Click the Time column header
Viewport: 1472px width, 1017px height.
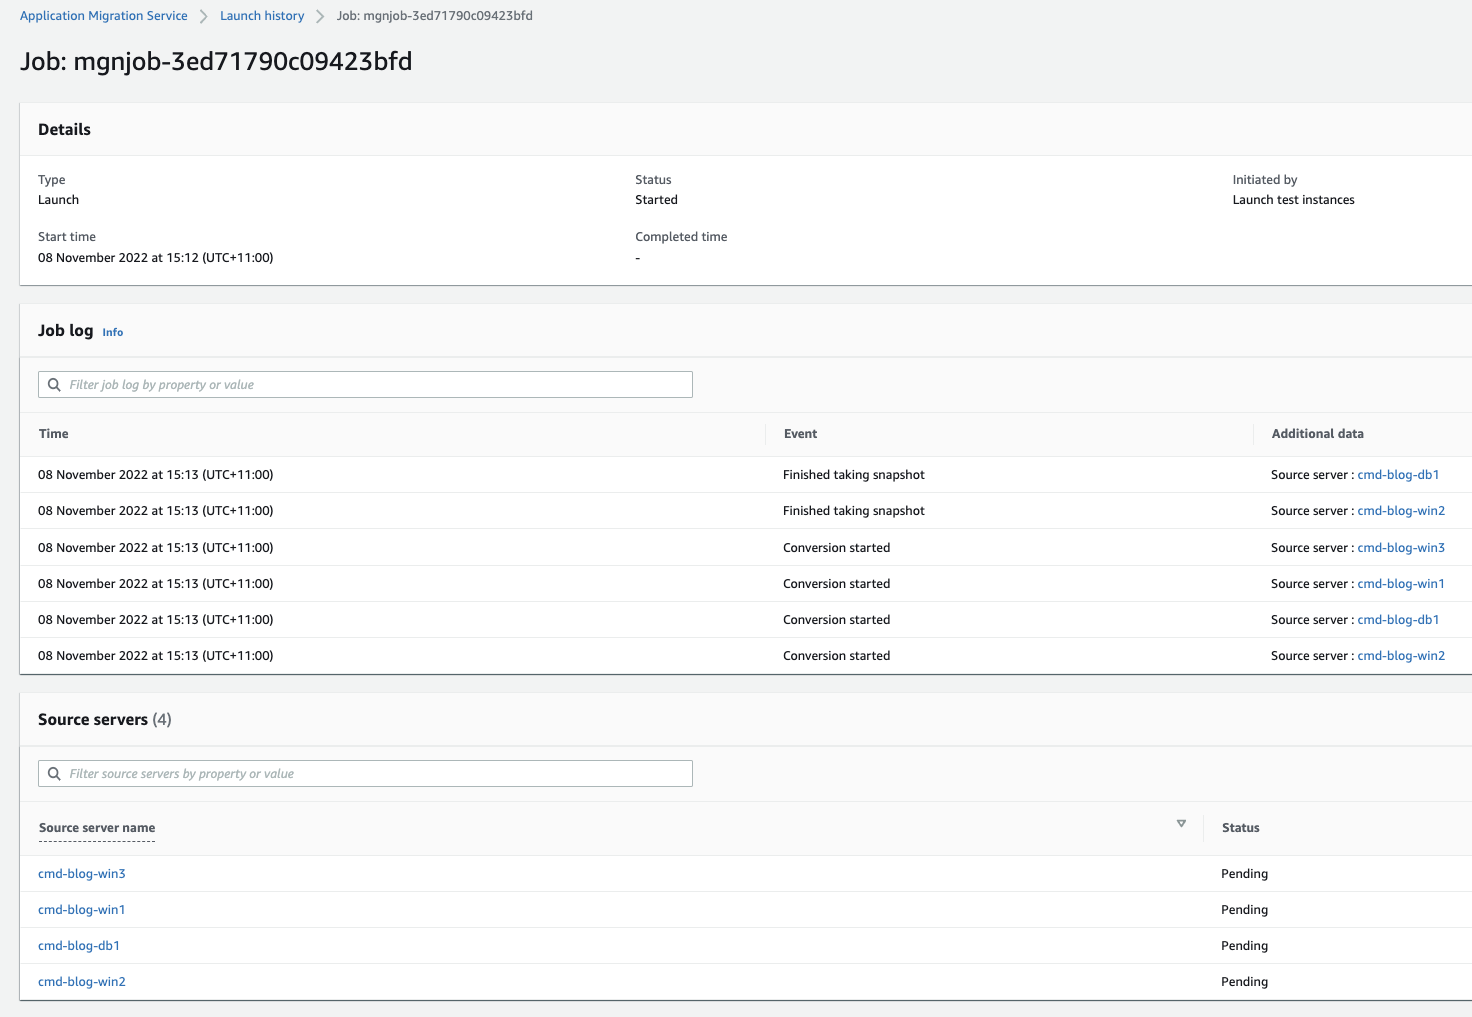(54, 434)
